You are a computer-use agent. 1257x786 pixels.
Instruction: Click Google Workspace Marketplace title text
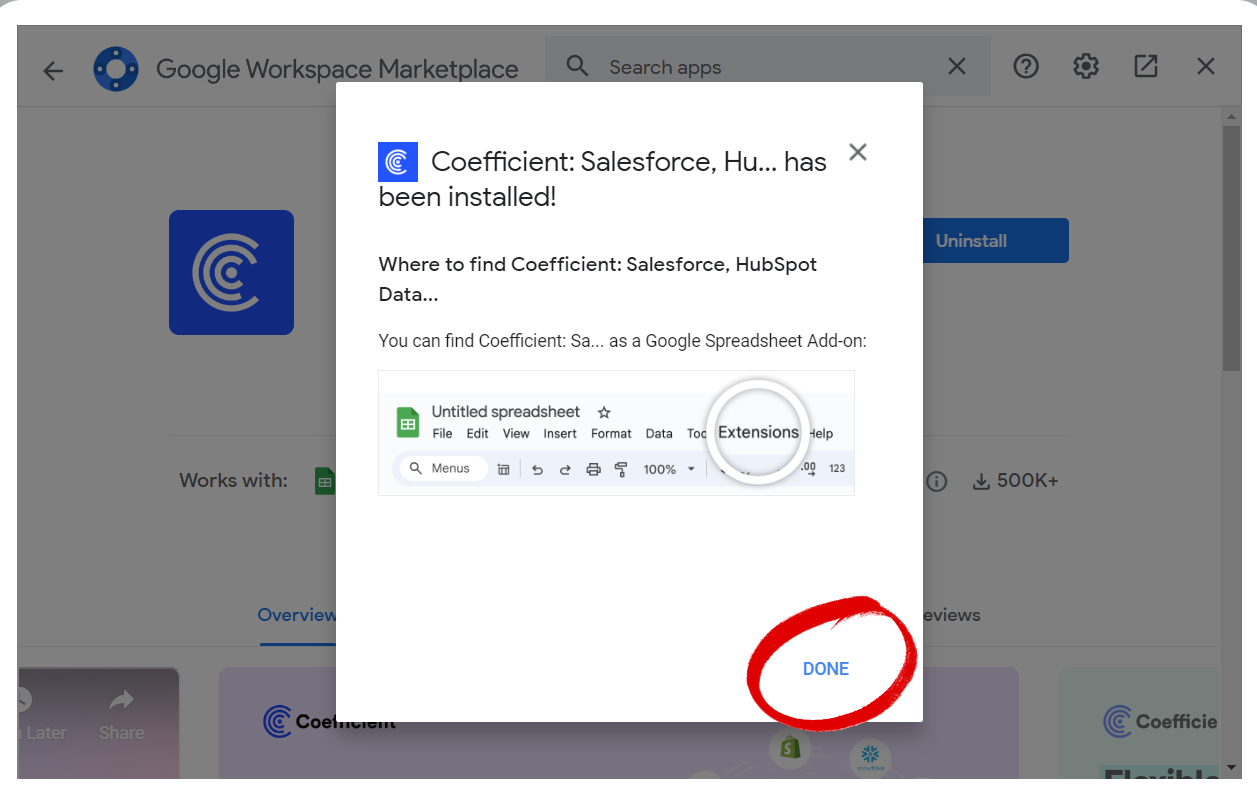[337, 70]
